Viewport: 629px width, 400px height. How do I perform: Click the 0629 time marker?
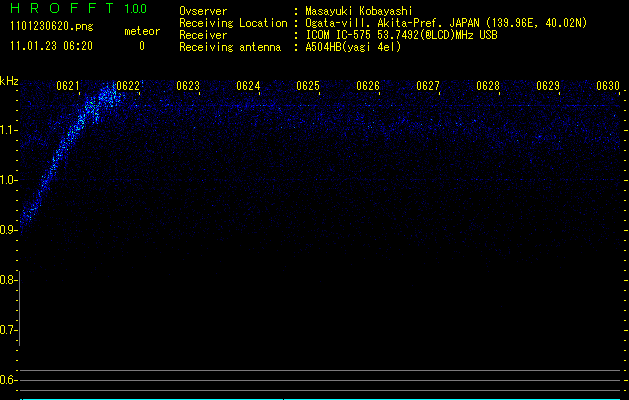pyautogui.click(x=548, y=86)
